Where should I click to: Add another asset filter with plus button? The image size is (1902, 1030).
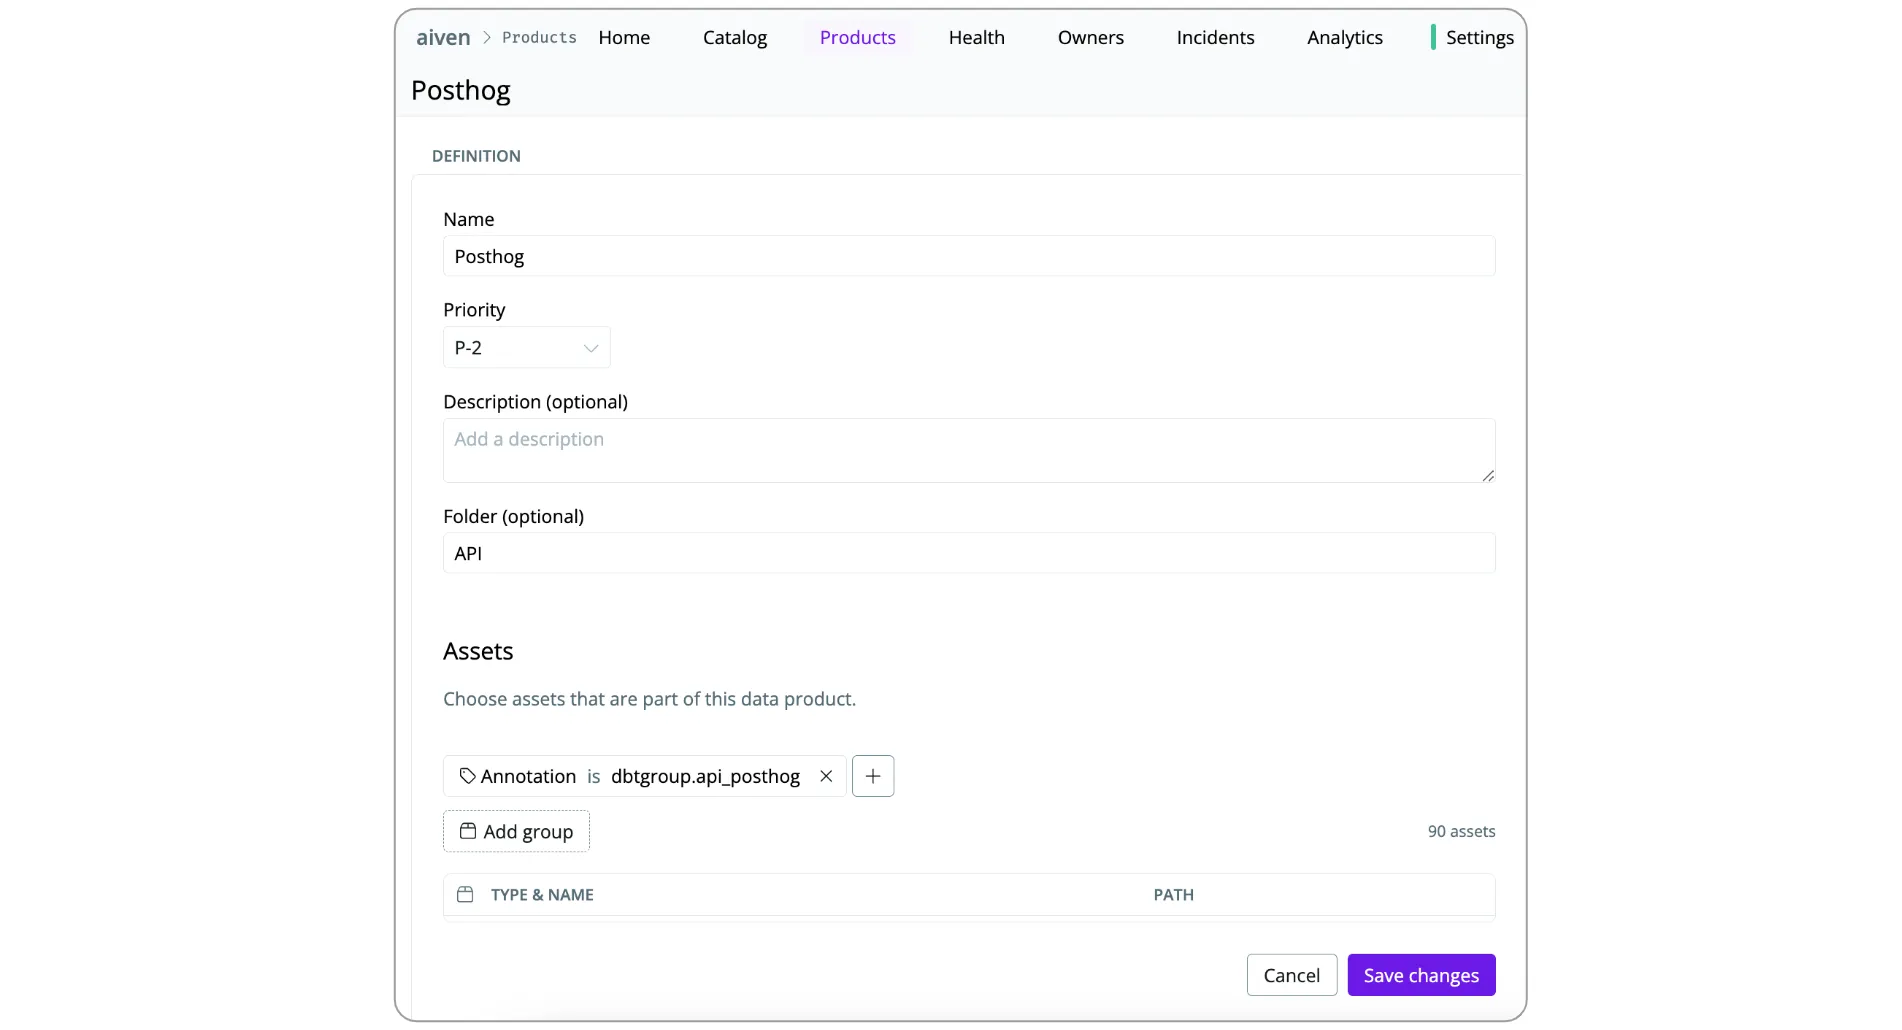pos(873,776)
